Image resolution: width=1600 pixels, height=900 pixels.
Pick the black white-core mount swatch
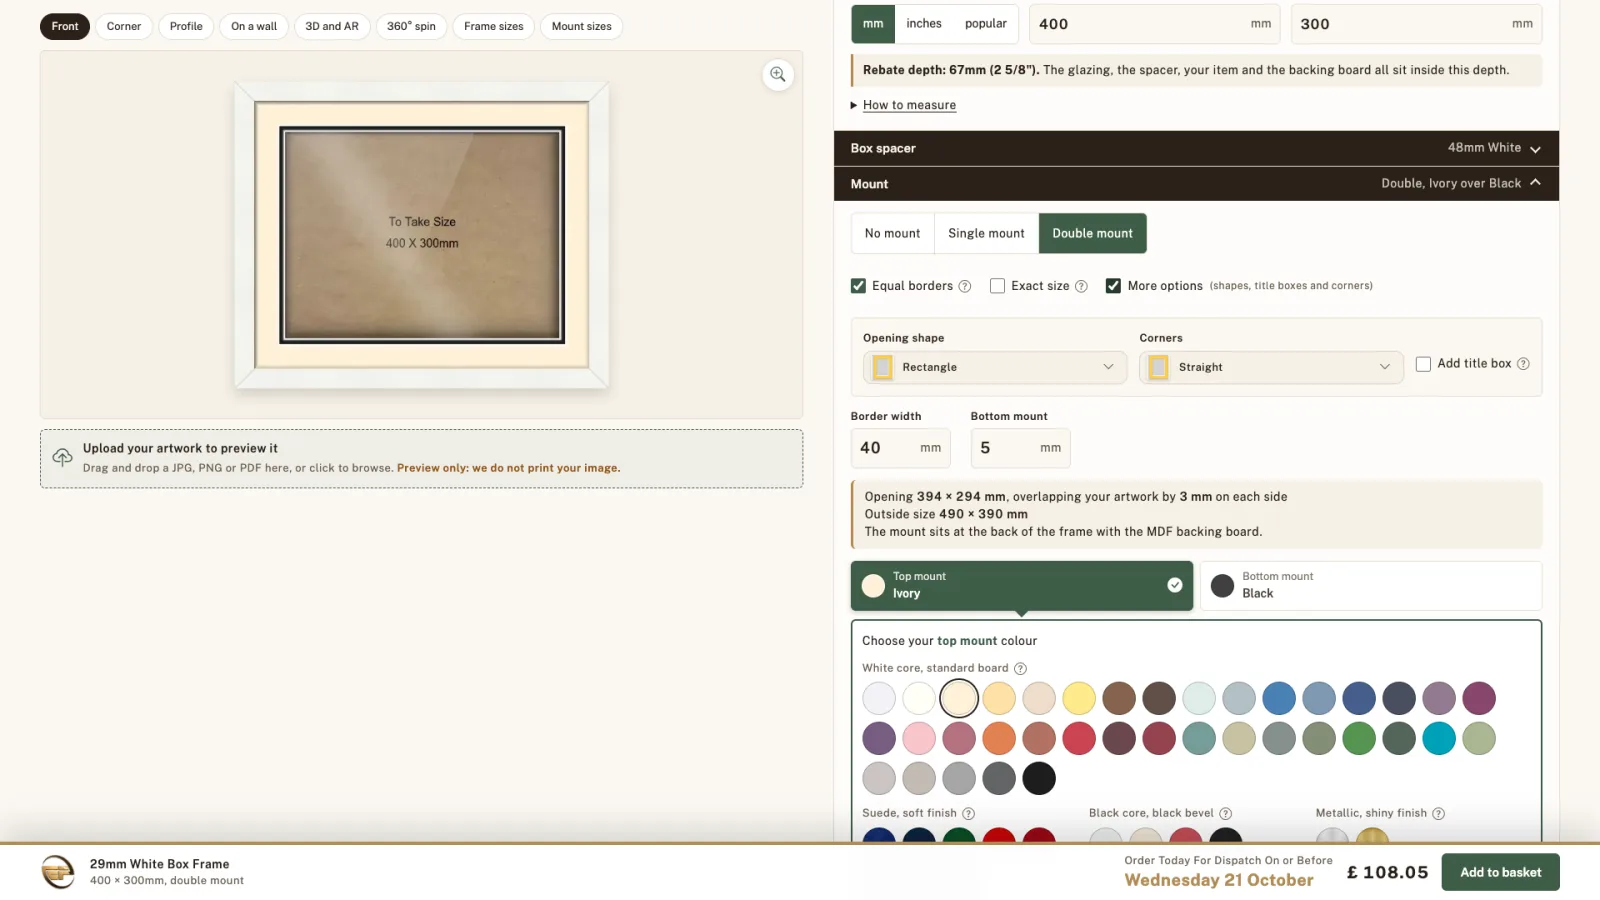pos(1039,778)
